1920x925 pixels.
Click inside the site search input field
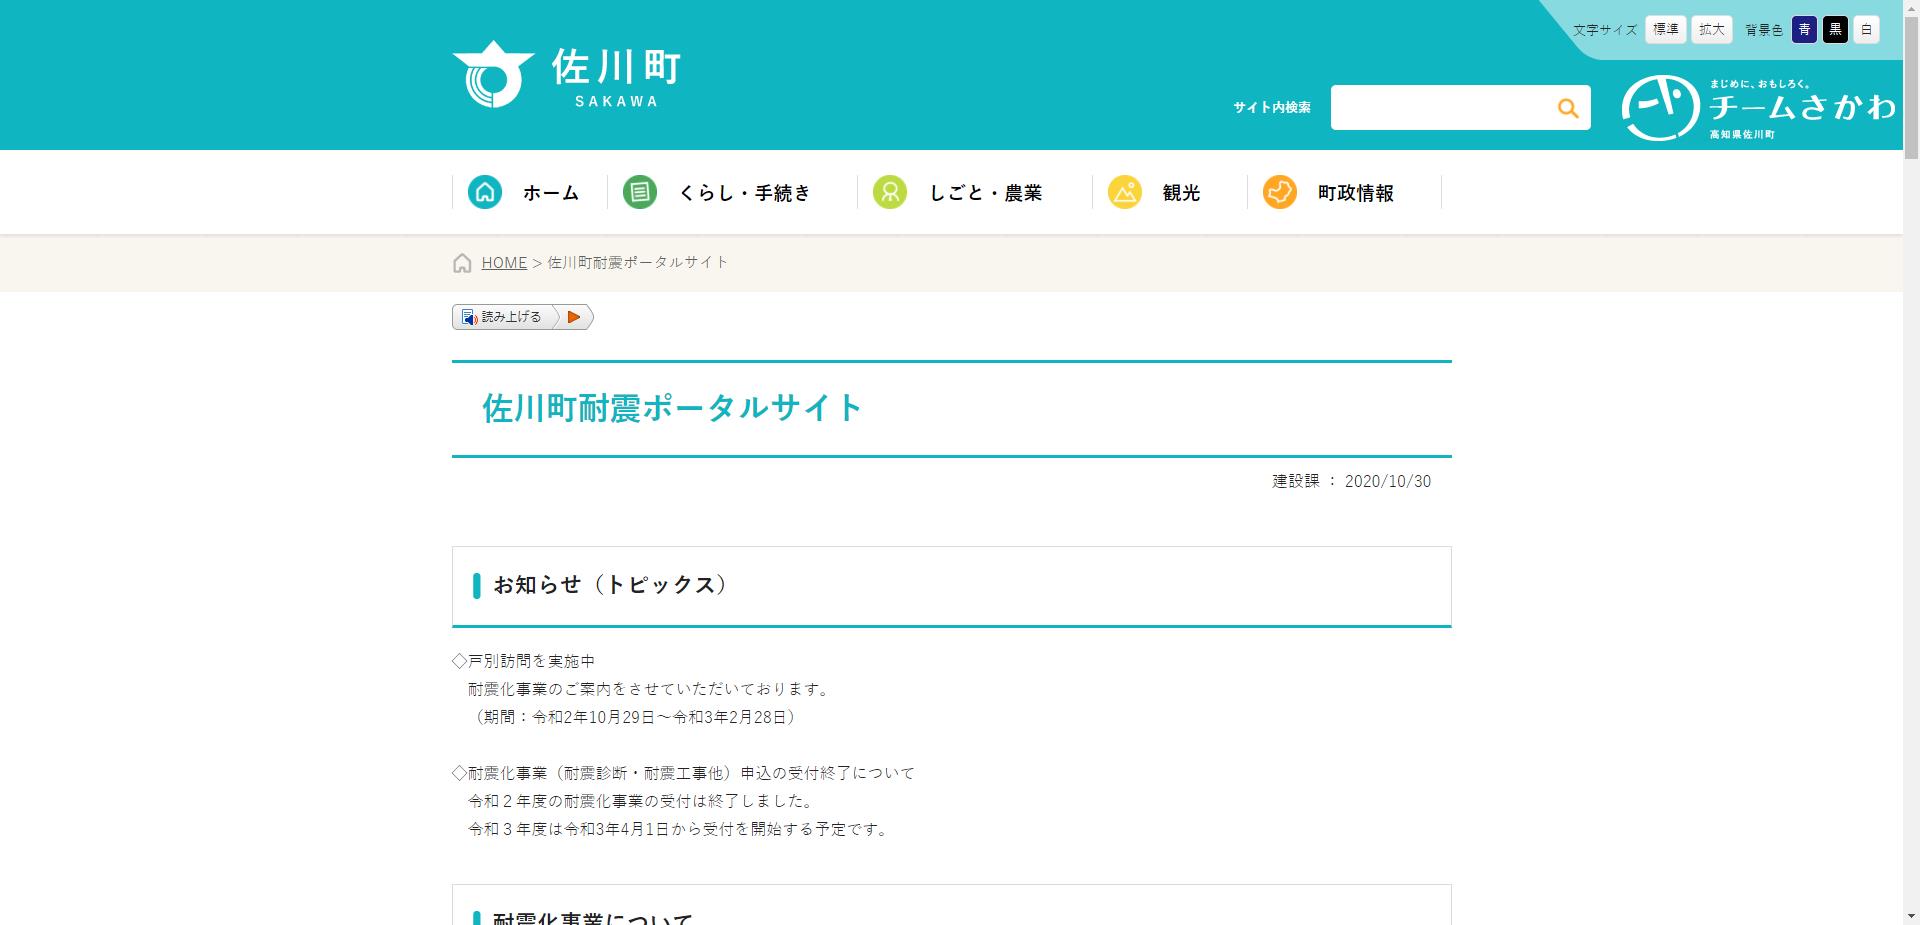point(1440,107)
